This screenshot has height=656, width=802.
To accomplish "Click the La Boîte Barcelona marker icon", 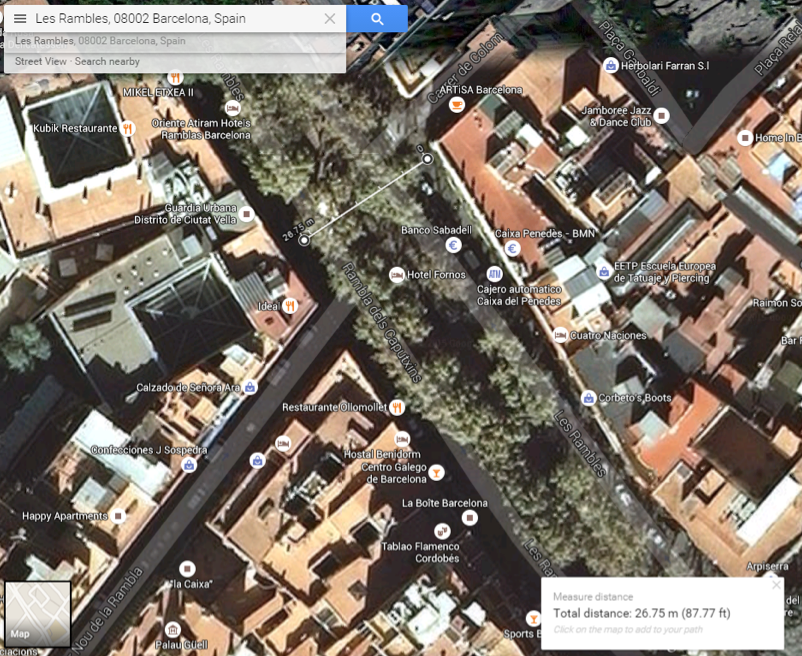I will (x=469, y=518).
